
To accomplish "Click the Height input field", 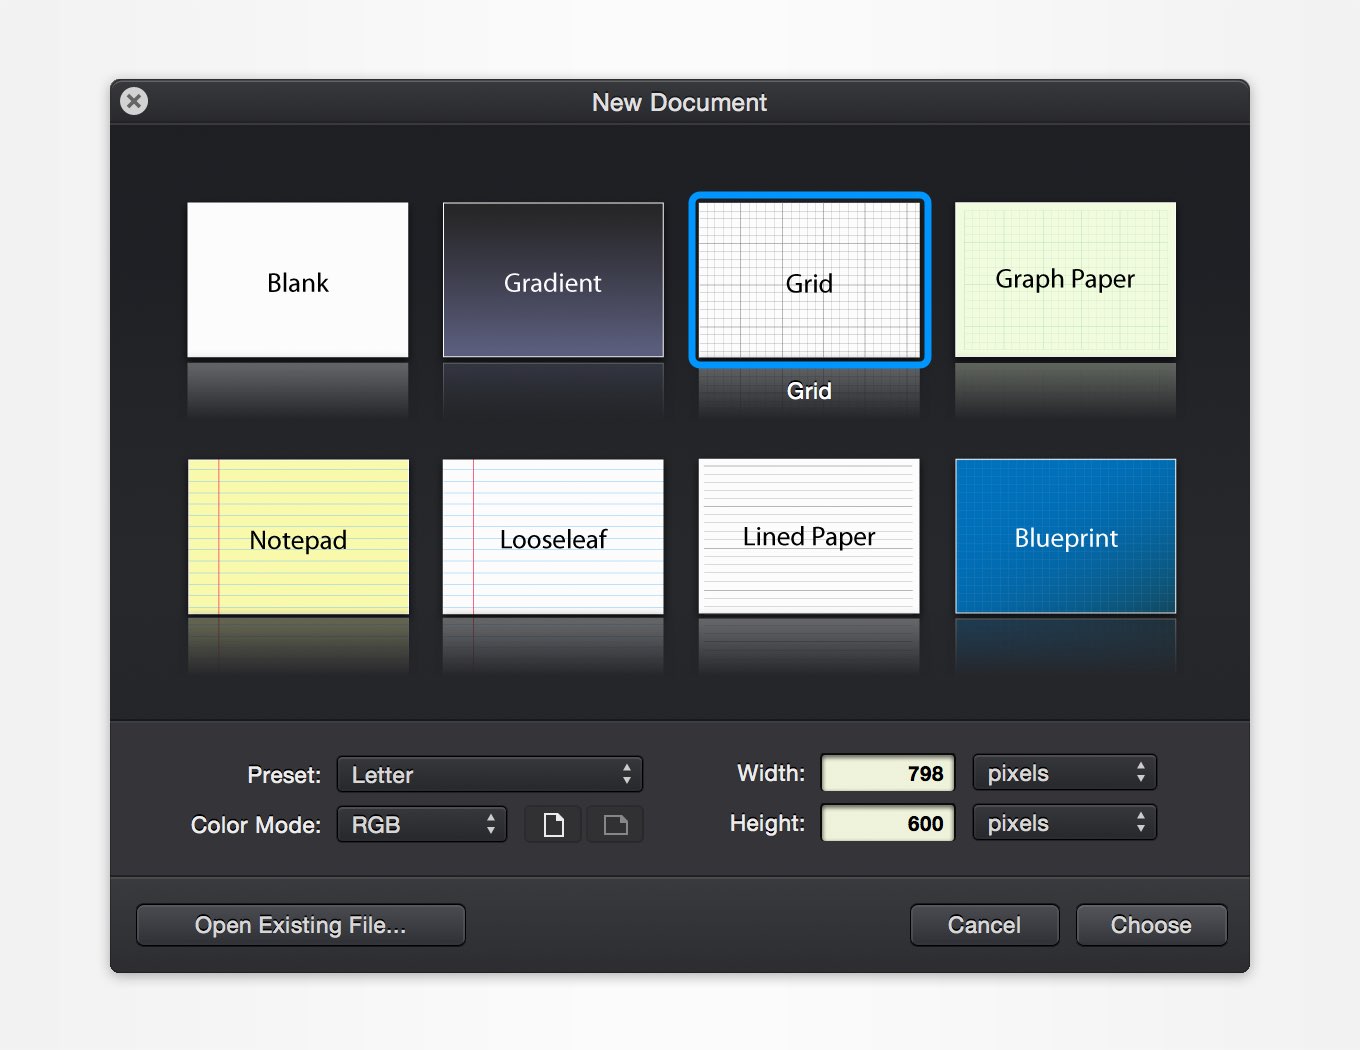I will (888, 823).
